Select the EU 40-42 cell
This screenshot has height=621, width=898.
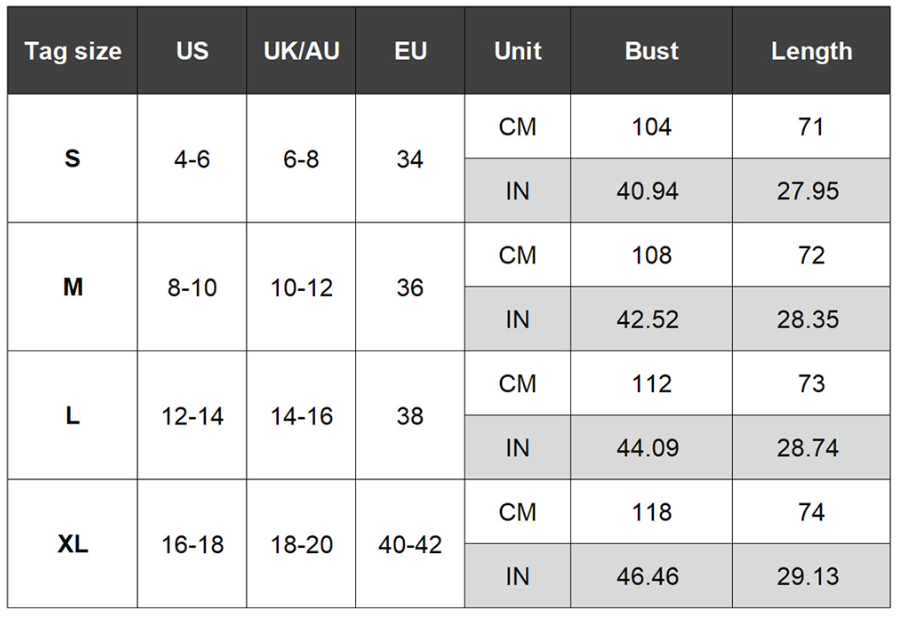coord(410,544)
